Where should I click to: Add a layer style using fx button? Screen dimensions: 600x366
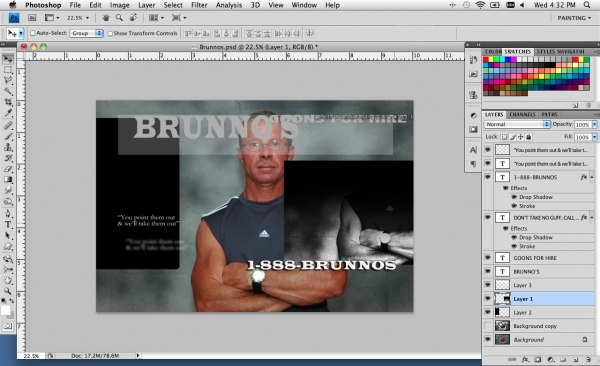click(525, 359)
